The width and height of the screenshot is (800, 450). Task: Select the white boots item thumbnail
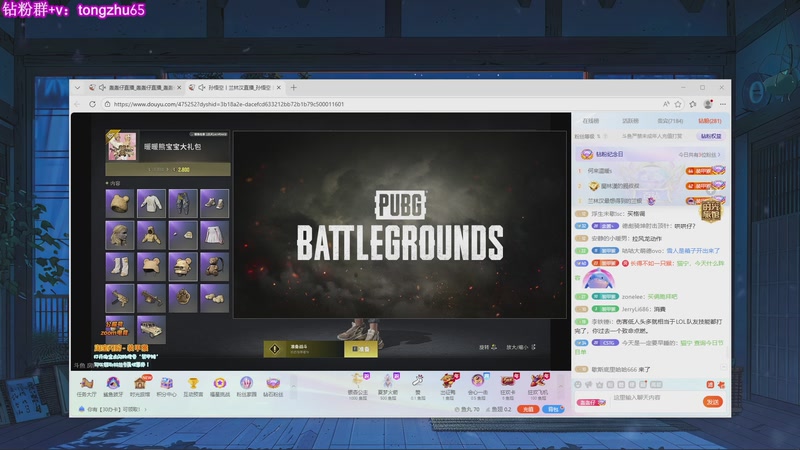(119, 266)
